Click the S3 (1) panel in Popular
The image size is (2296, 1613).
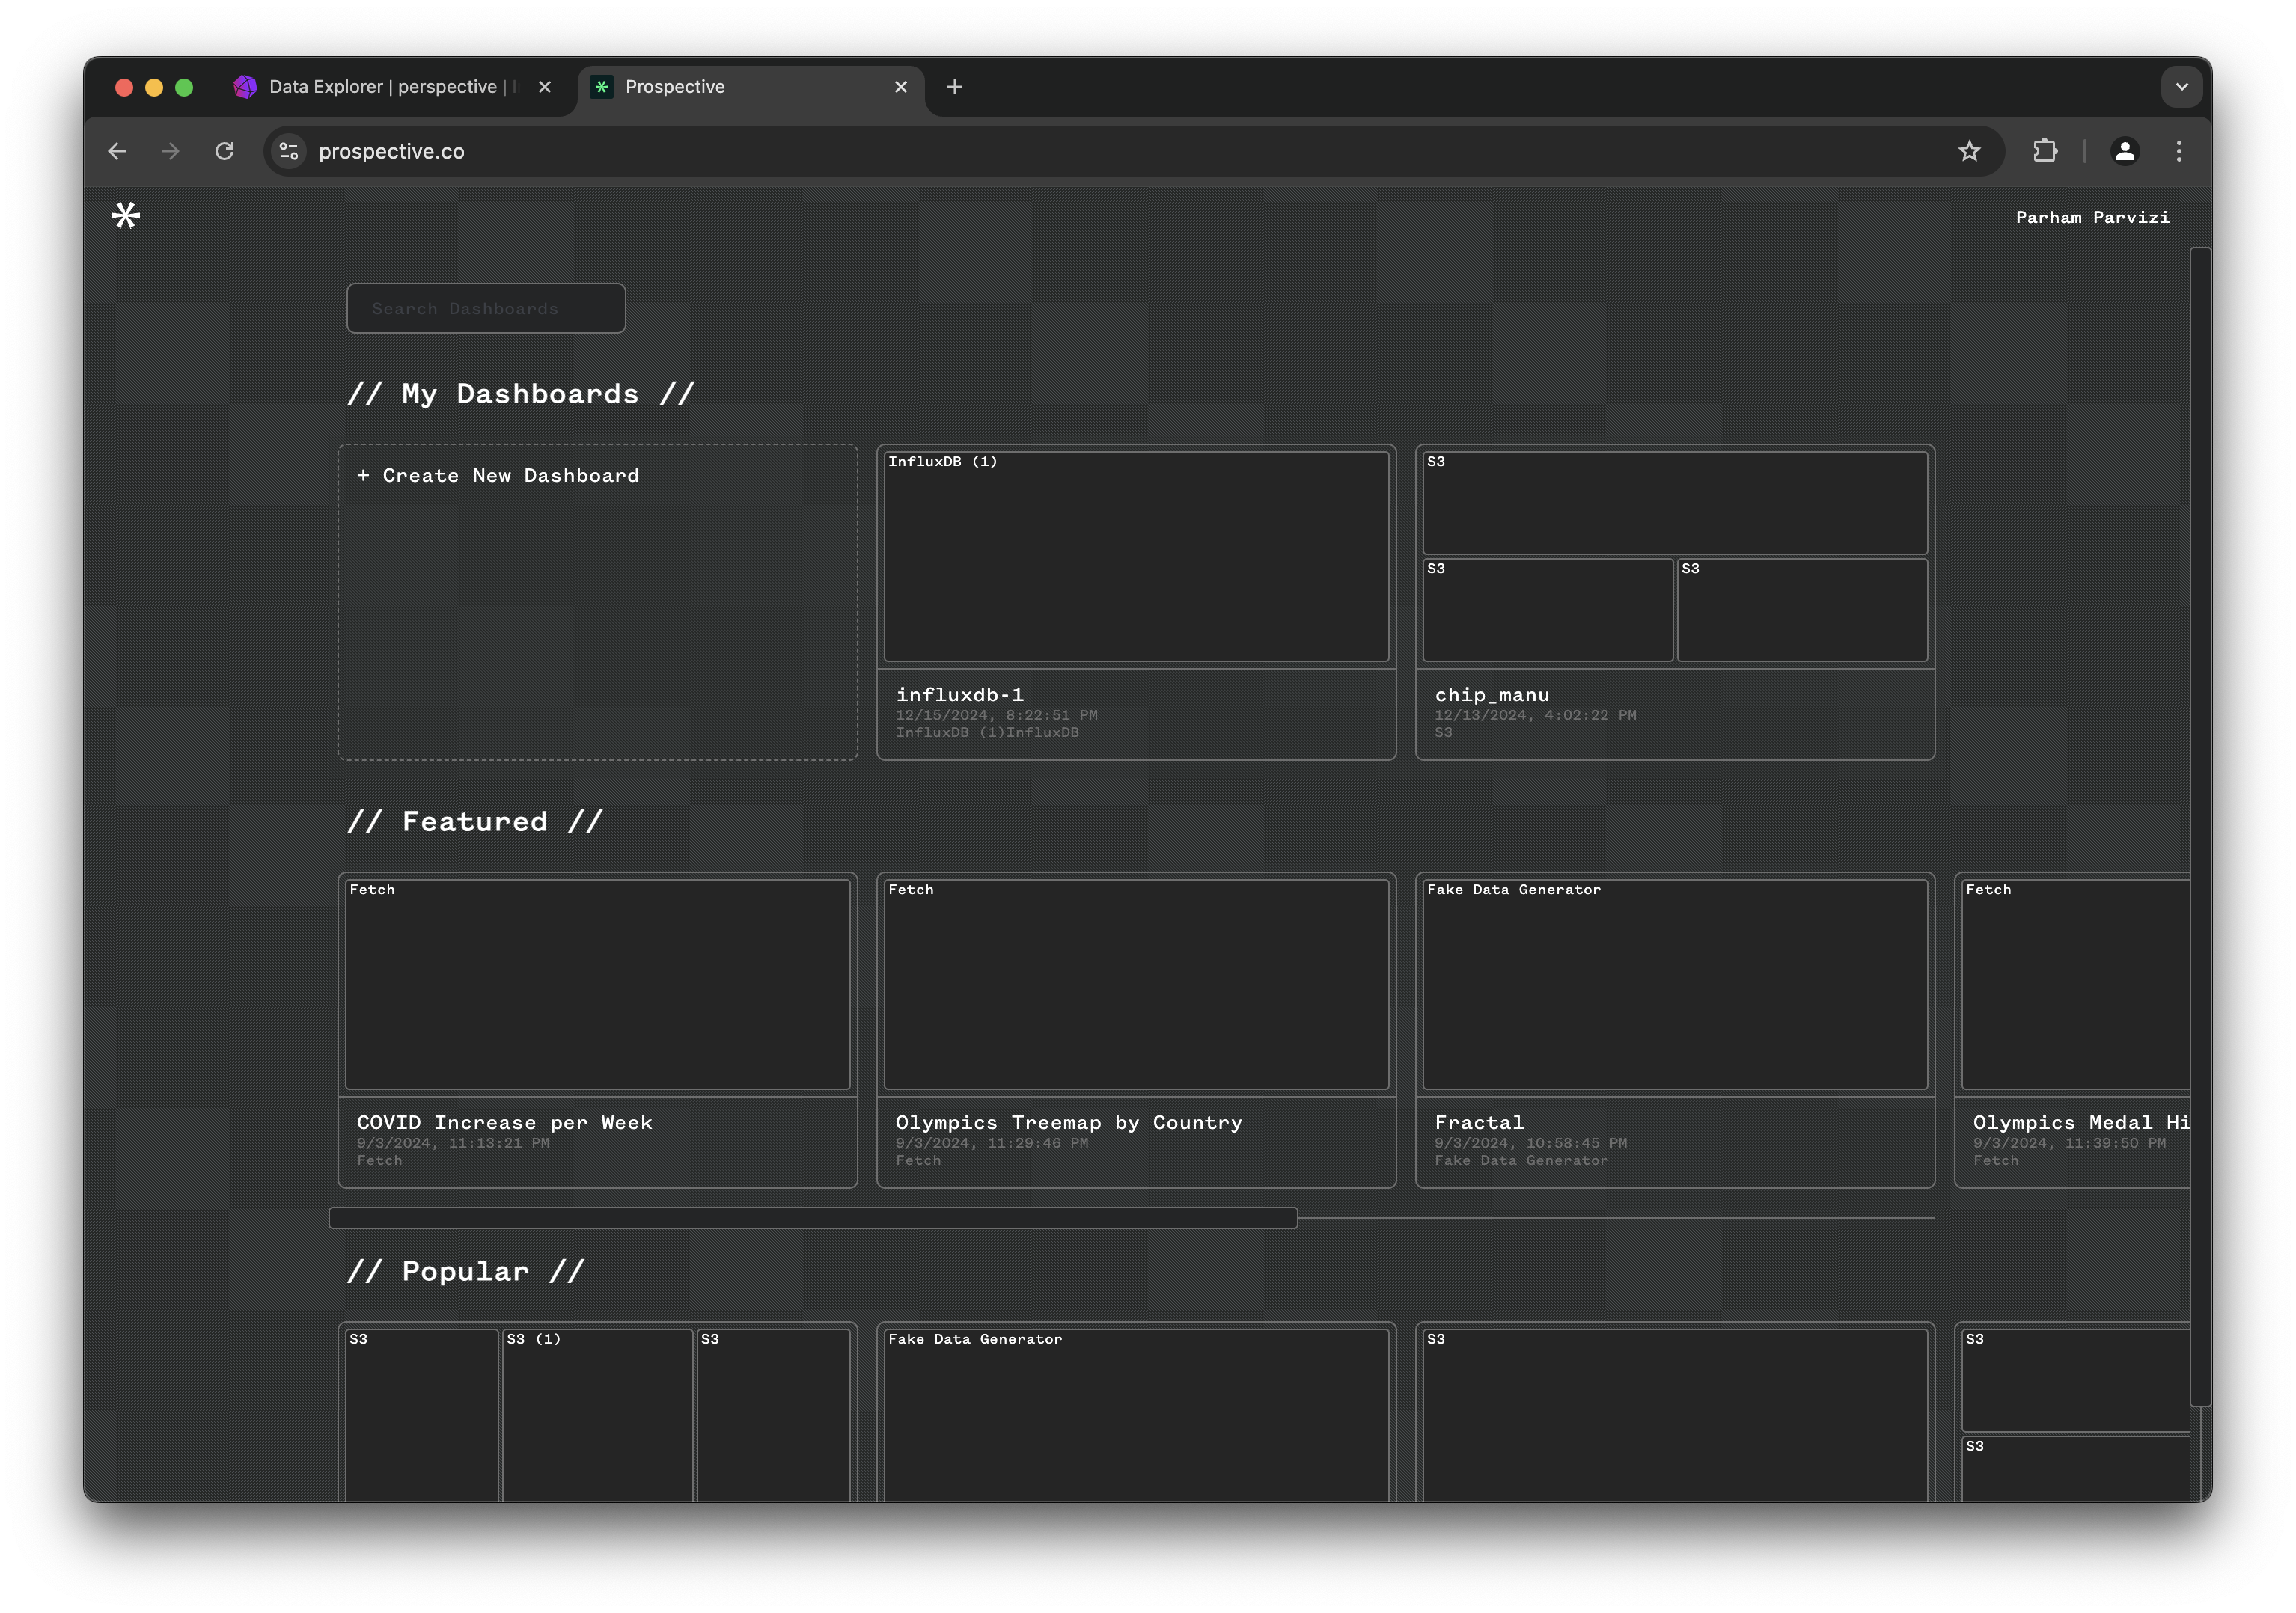[x=597, y=1414]
